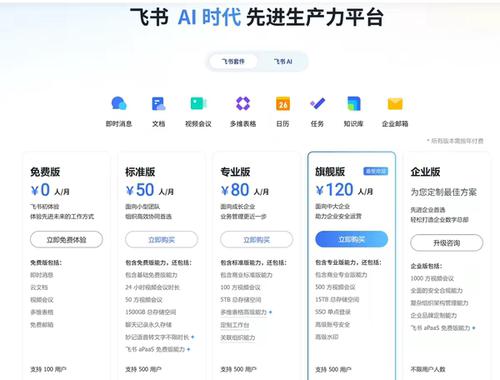Viewport: 500px width, 380px height.
Task: Click 500 方视频会议 text
Action: click(x=335, y=287)
